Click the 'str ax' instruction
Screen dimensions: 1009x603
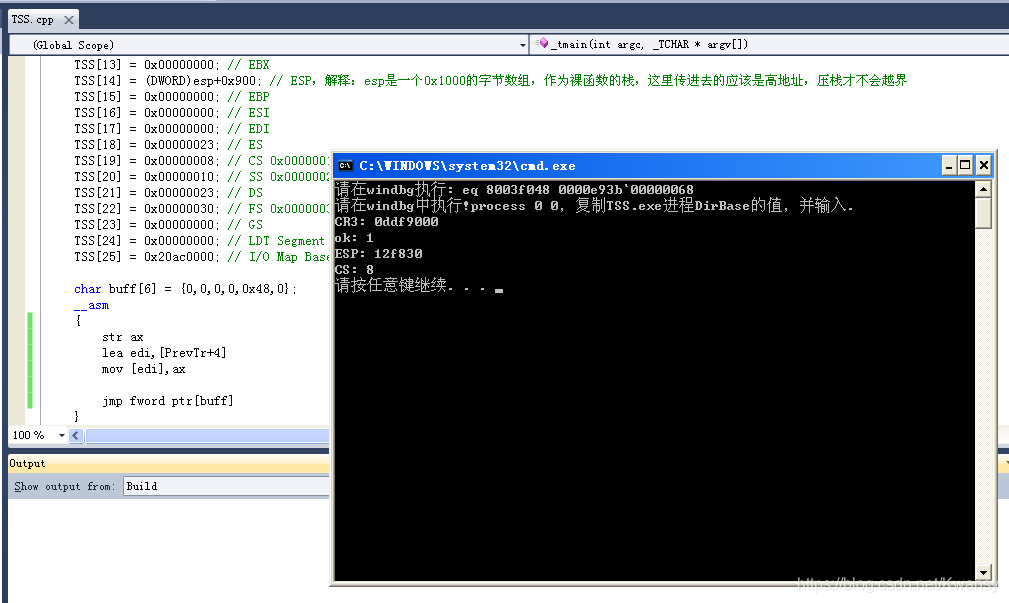[x=122, y=337]
